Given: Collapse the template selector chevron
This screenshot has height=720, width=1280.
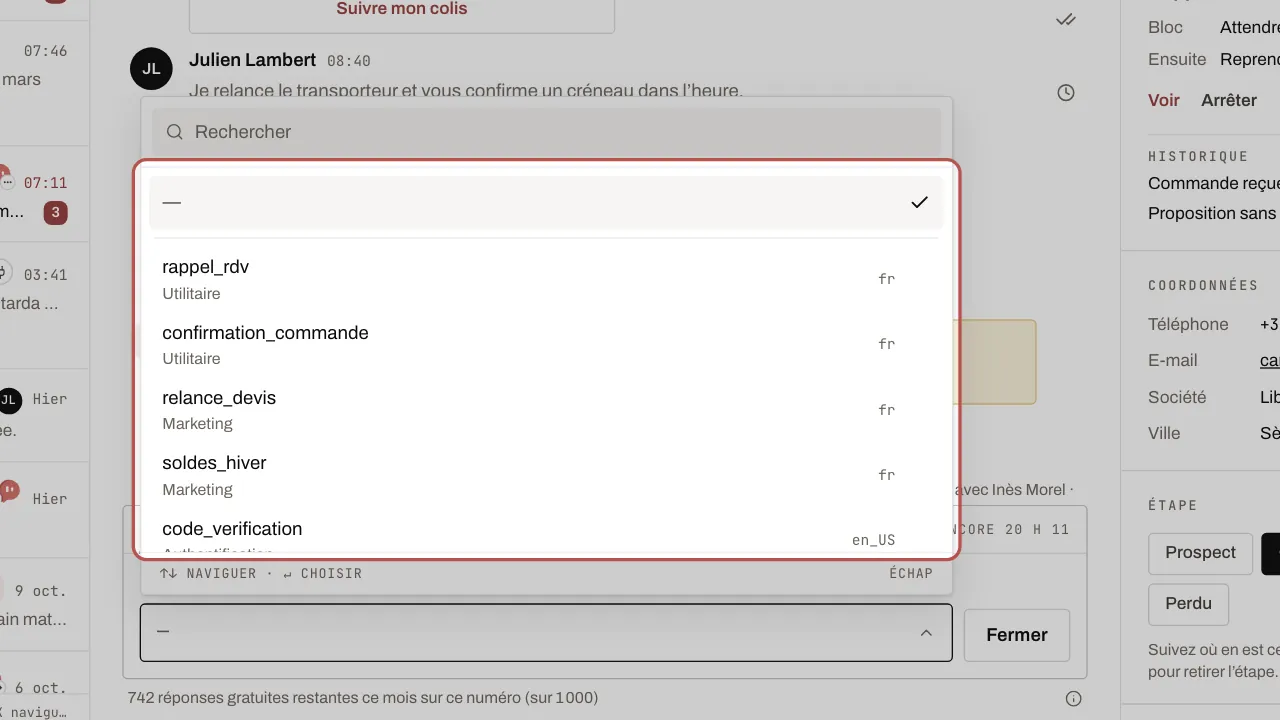Looking at the screenshot, I should point(926,633).
